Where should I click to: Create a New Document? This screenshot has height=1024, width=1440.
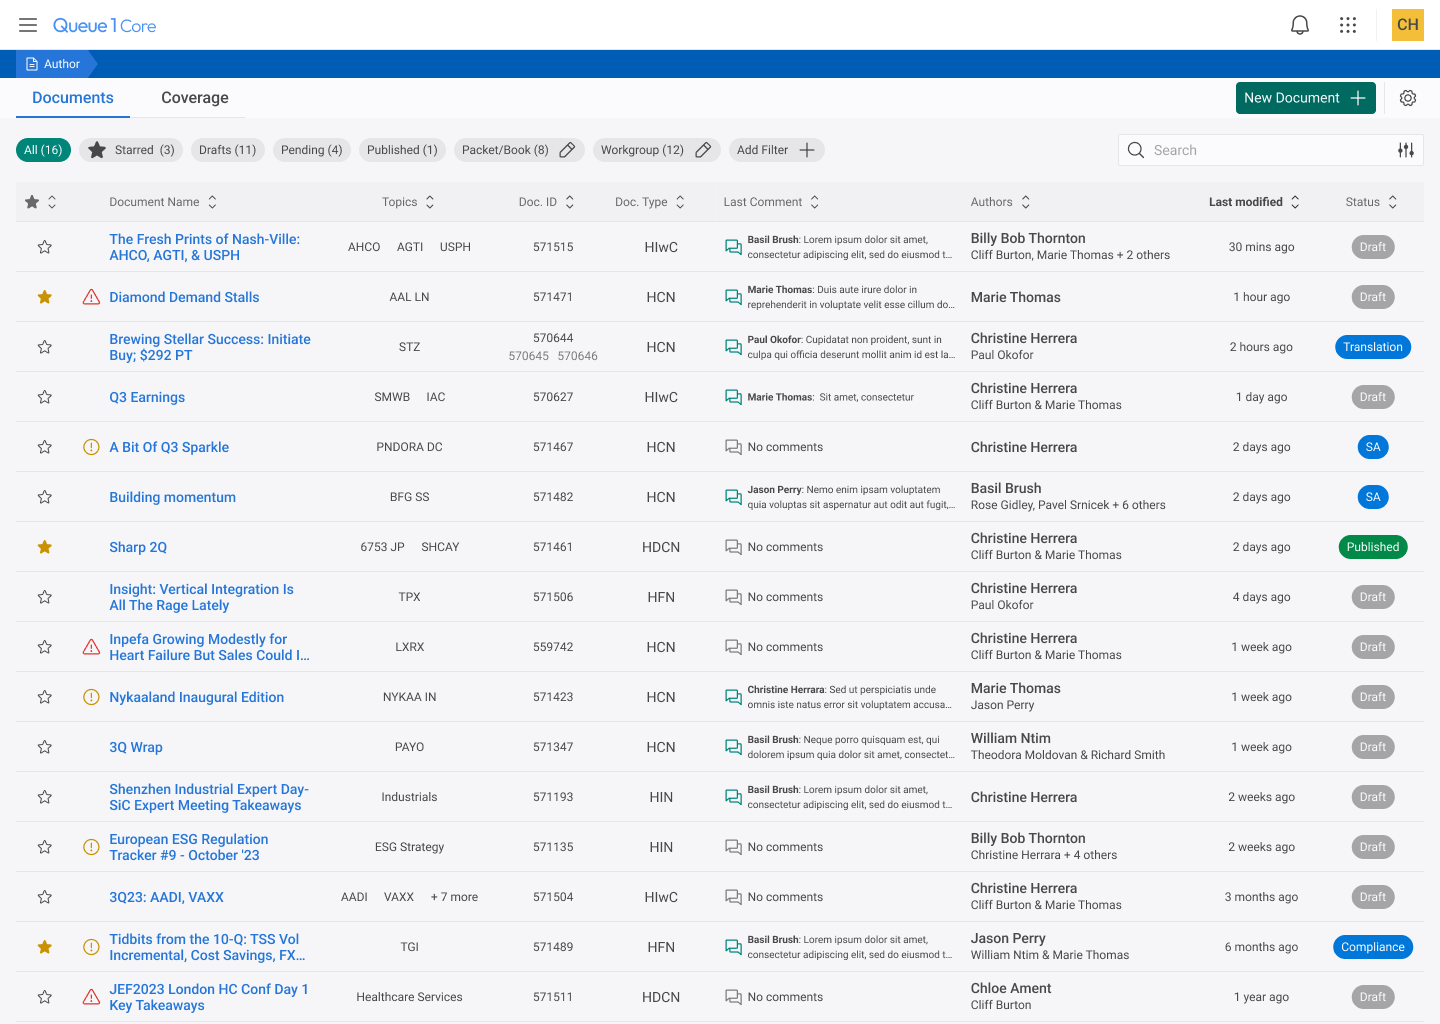(1306, 98)
